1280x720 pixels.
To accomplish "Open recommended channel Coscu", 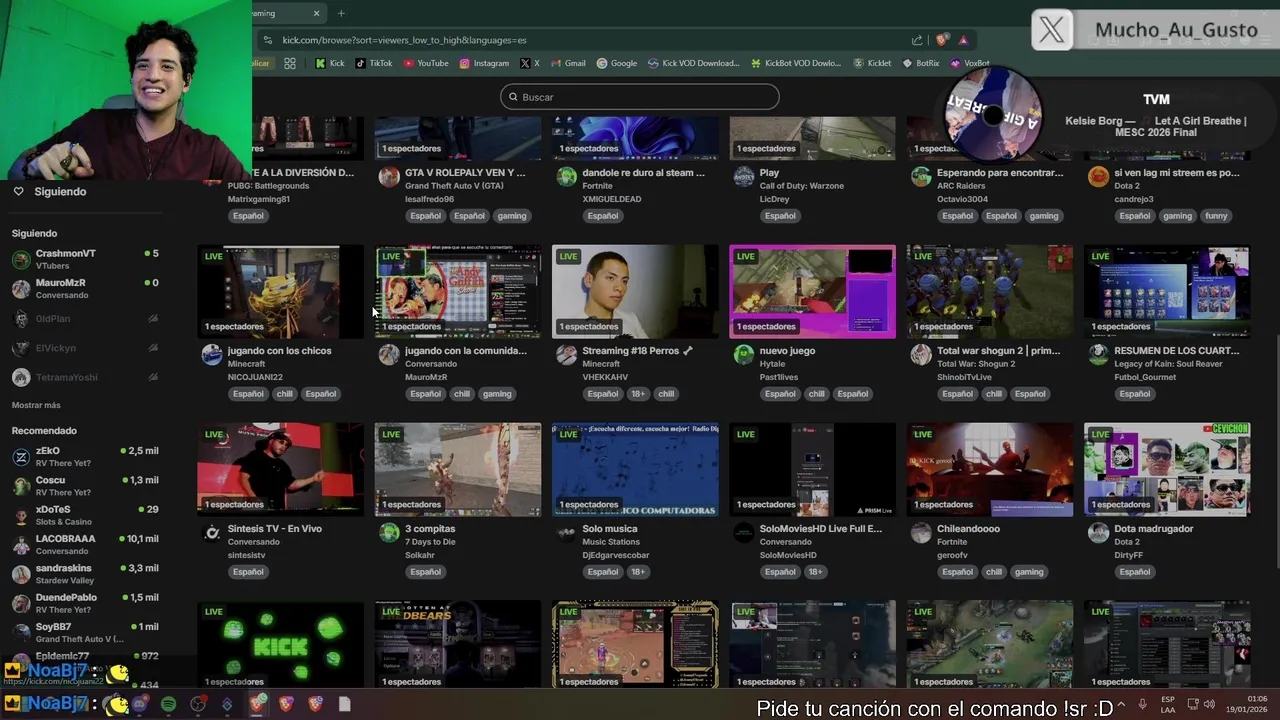I will click(x=85, y=485).
